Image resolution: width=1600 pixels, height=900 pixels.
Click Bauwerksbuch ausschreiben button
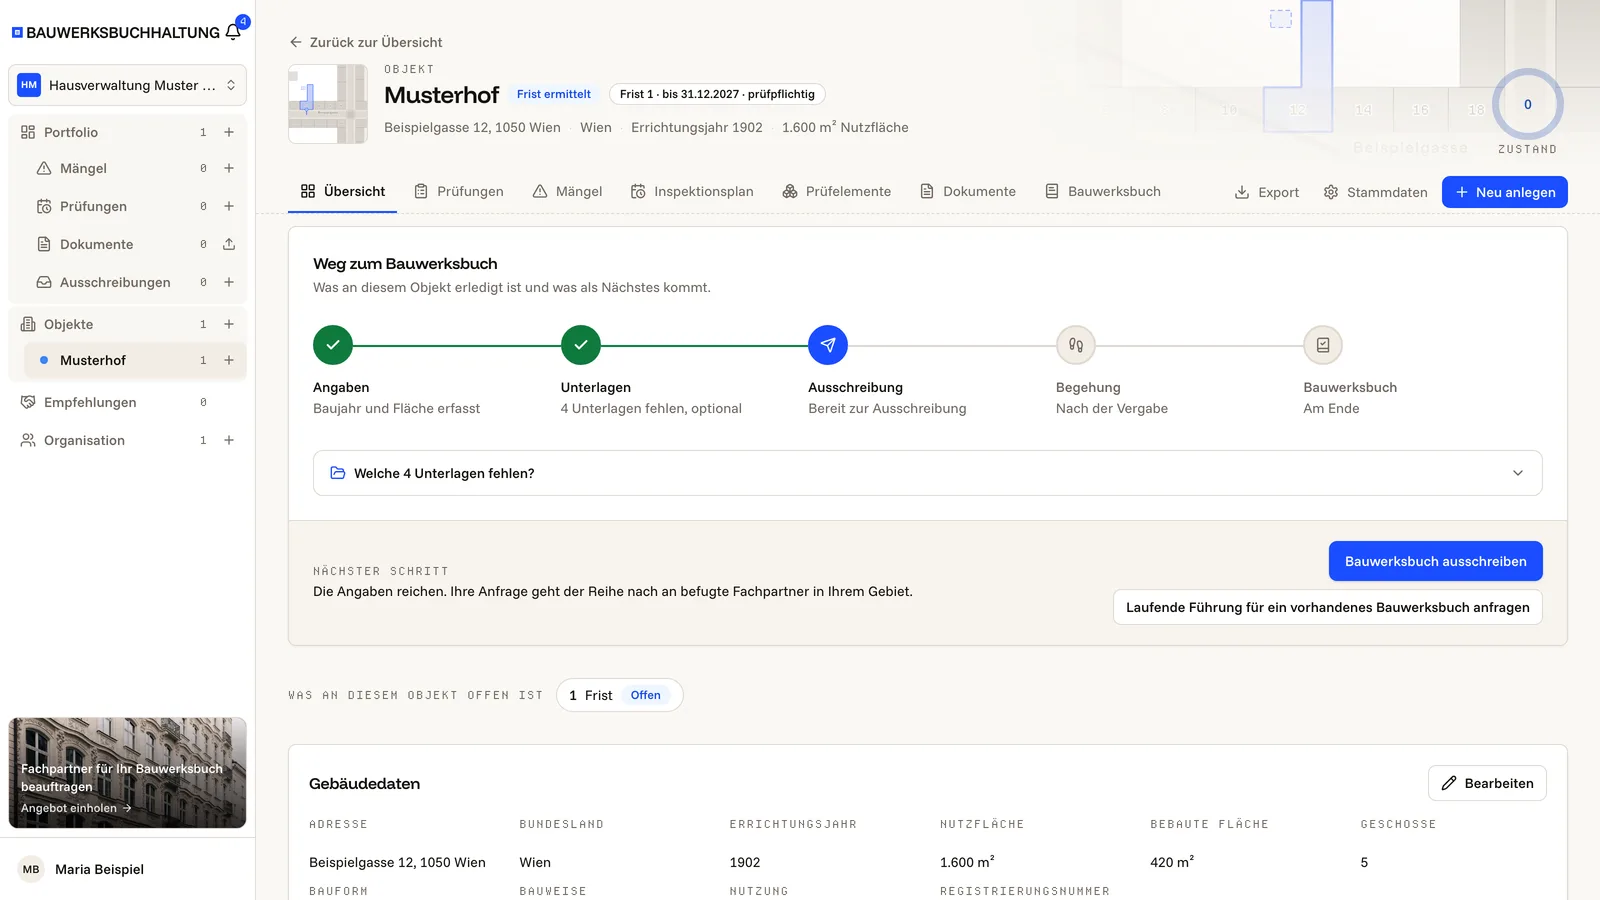pyautogui.click(x=1436, y=561)
